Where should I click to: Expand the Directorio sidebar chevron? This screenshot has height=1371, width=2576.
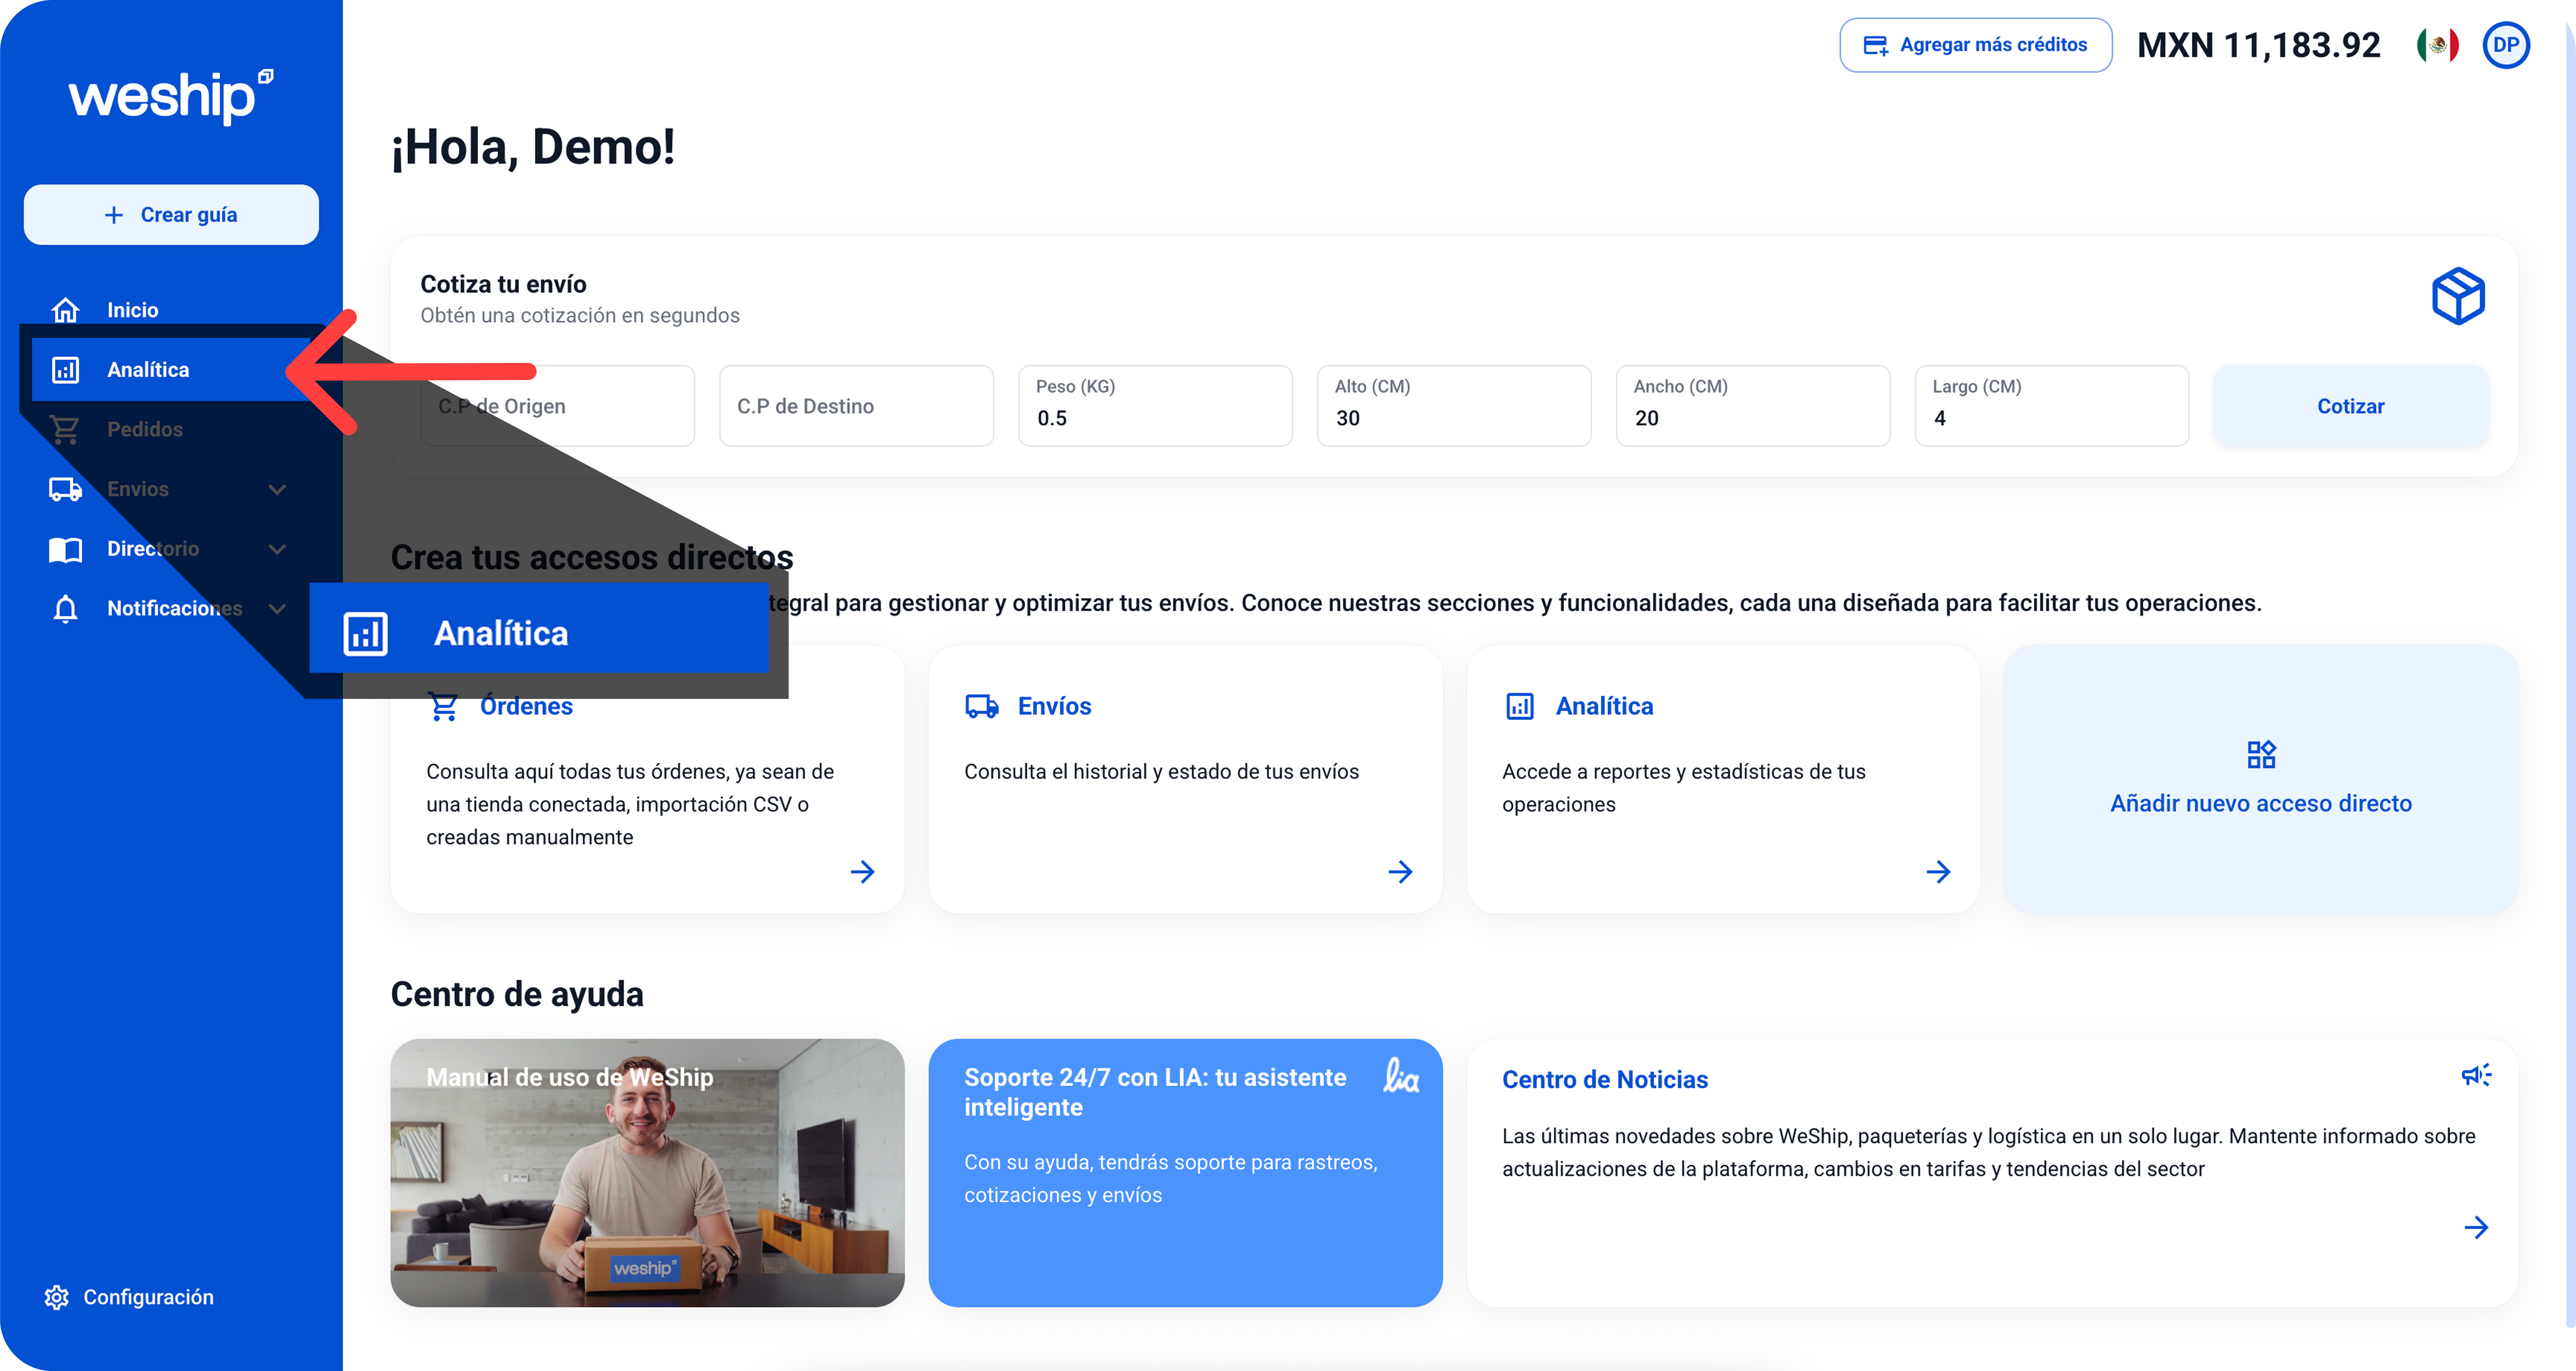[x=277, y=549]
